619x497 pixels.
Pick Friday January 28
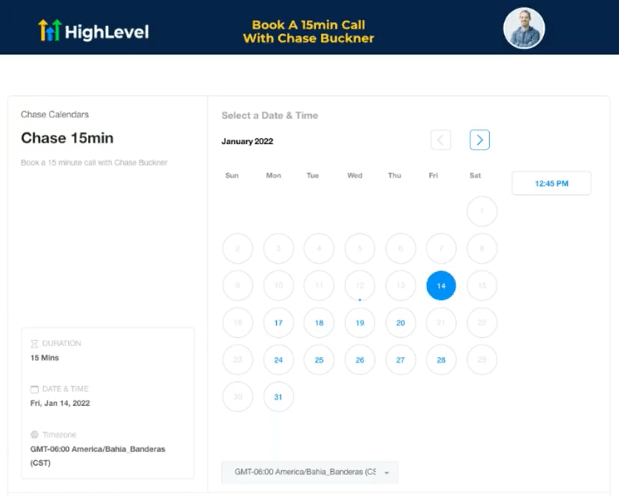441,360
